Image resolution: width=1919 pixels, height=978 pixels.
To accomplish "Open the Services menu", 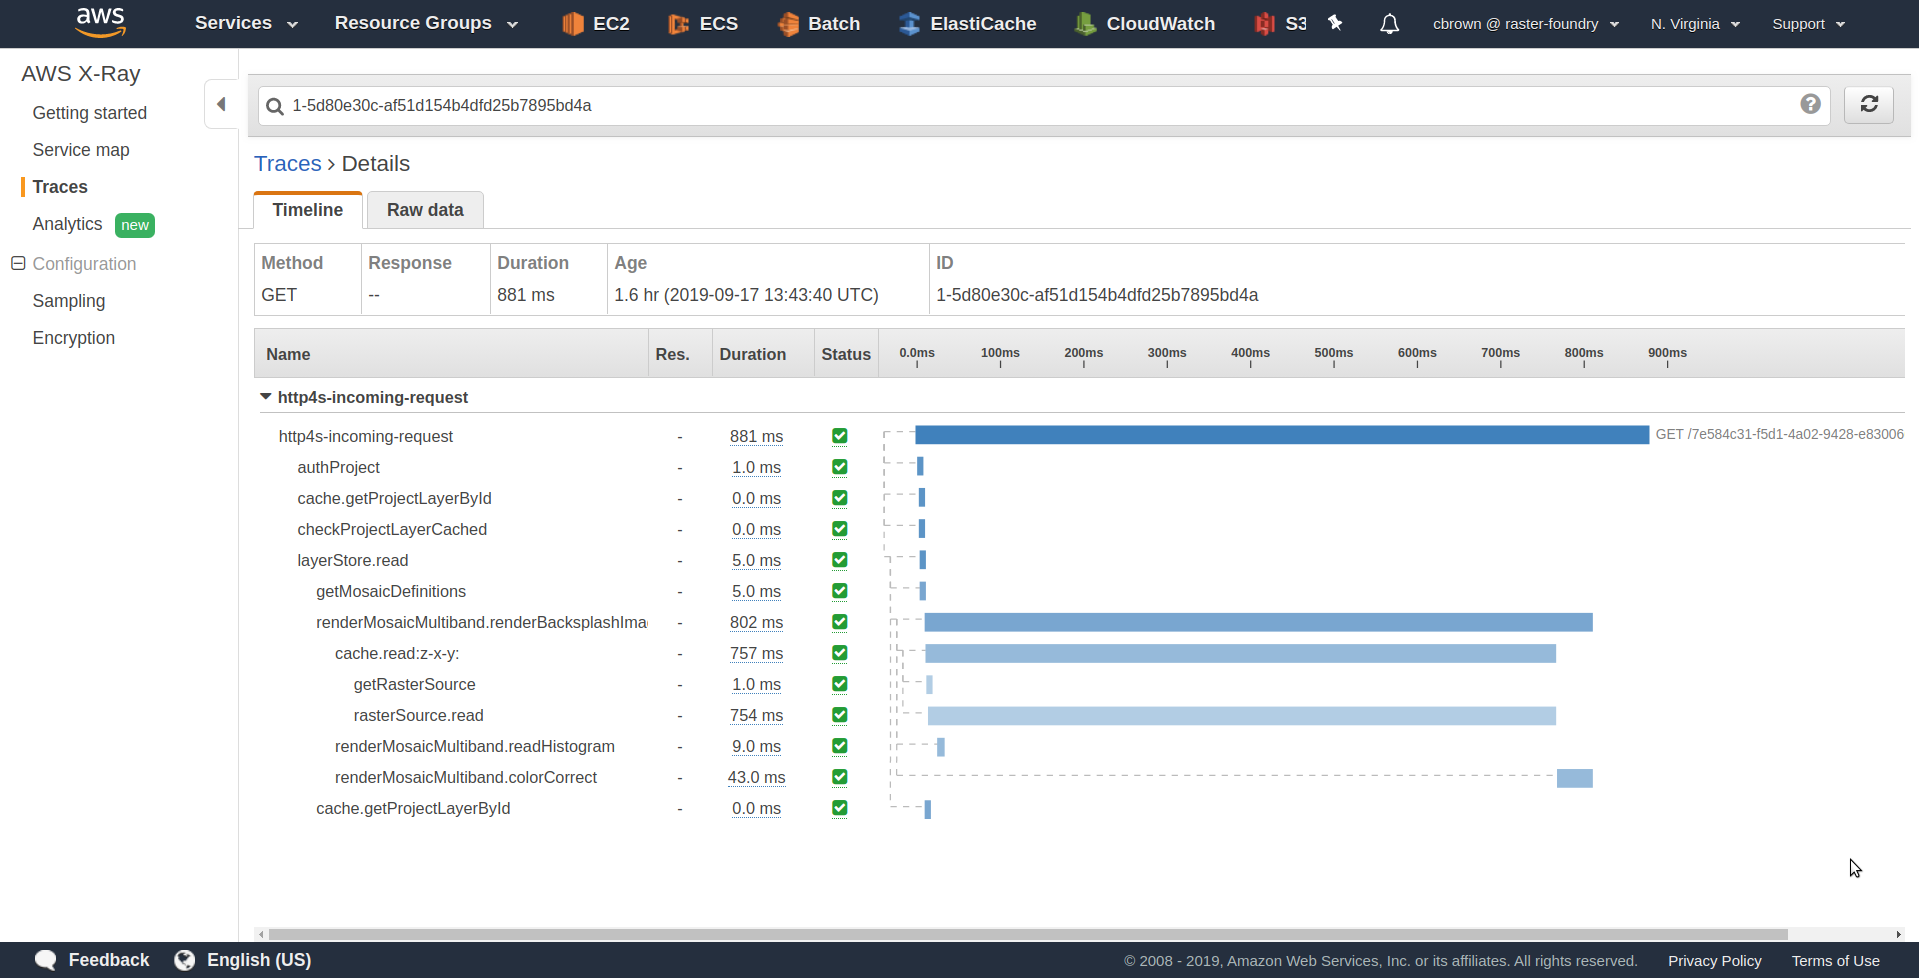I will click(x=244, y=23).
